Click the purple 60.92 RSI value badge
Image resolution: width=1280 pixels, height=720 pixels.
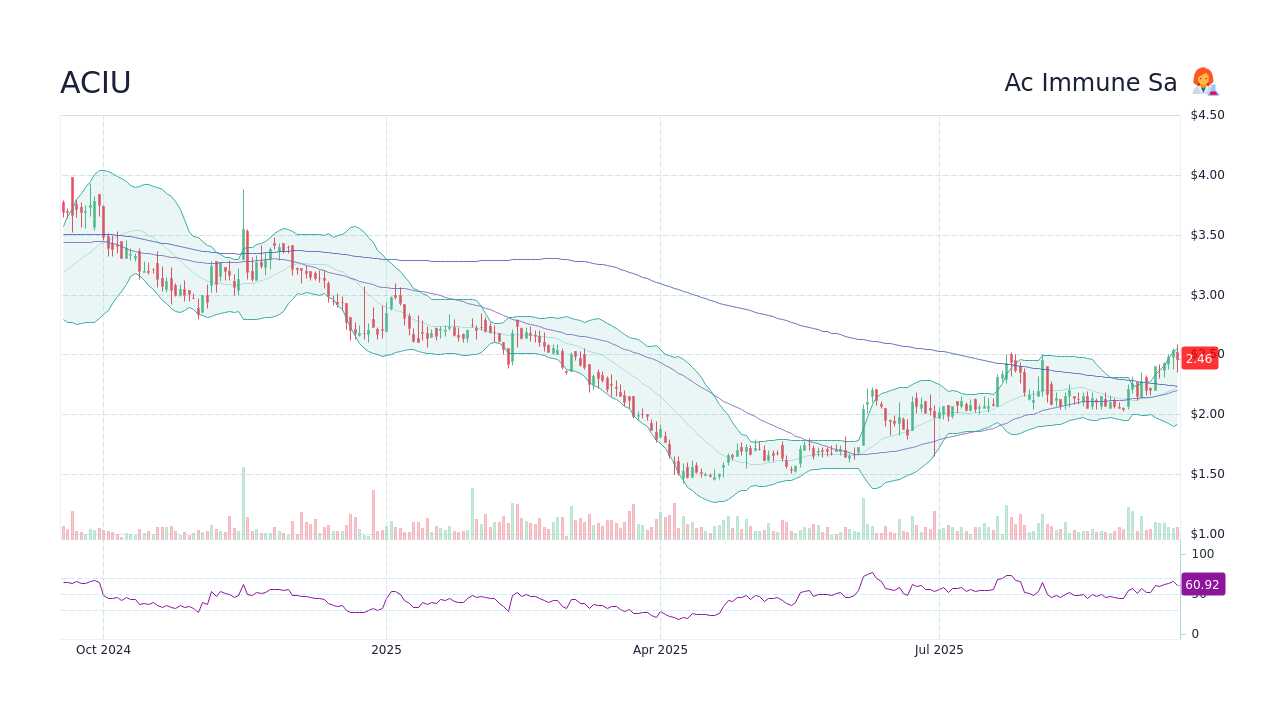[x=1203, y=584]
